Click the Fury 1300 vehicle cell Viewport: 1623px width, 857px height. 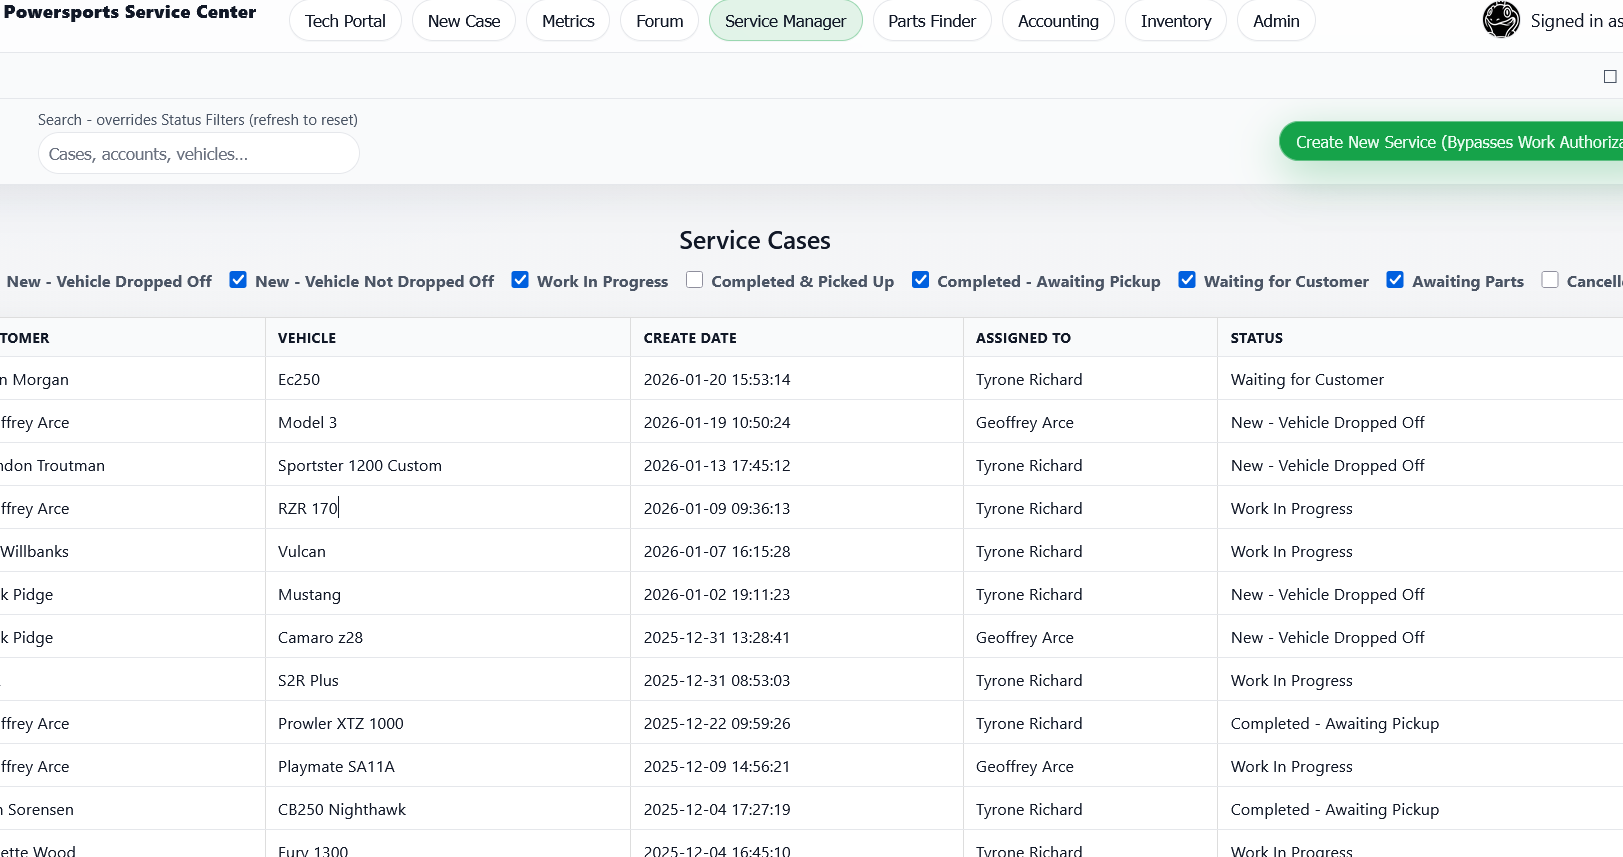[447, 846]
